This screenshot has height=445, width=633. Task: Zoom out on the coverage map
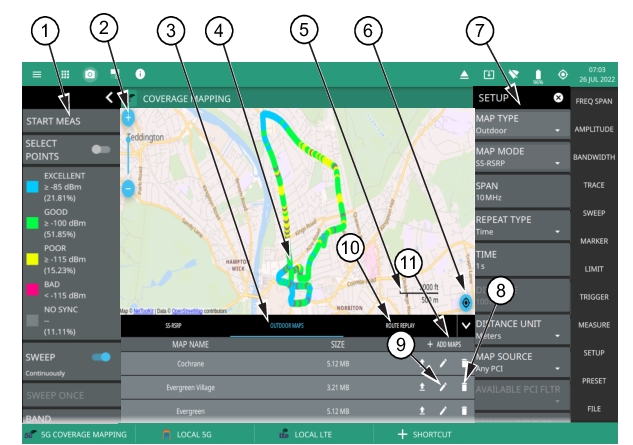(x=128, y=187)
